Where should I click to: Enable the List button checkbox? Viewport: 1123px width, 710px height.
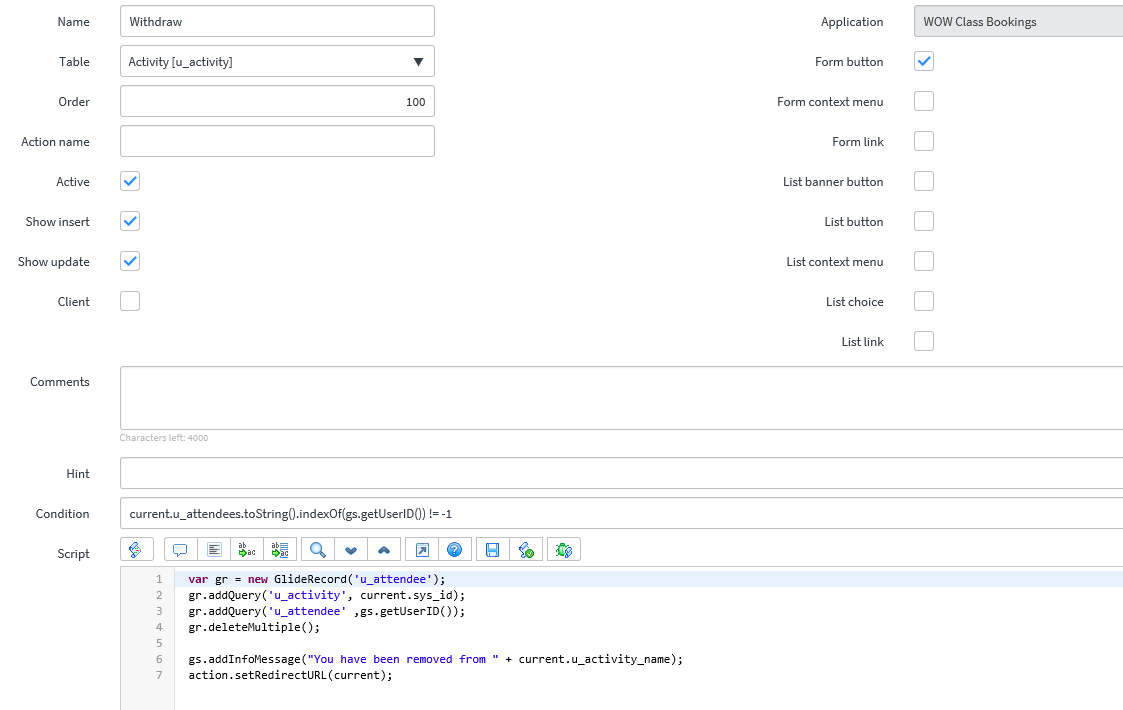coord(923,221)
